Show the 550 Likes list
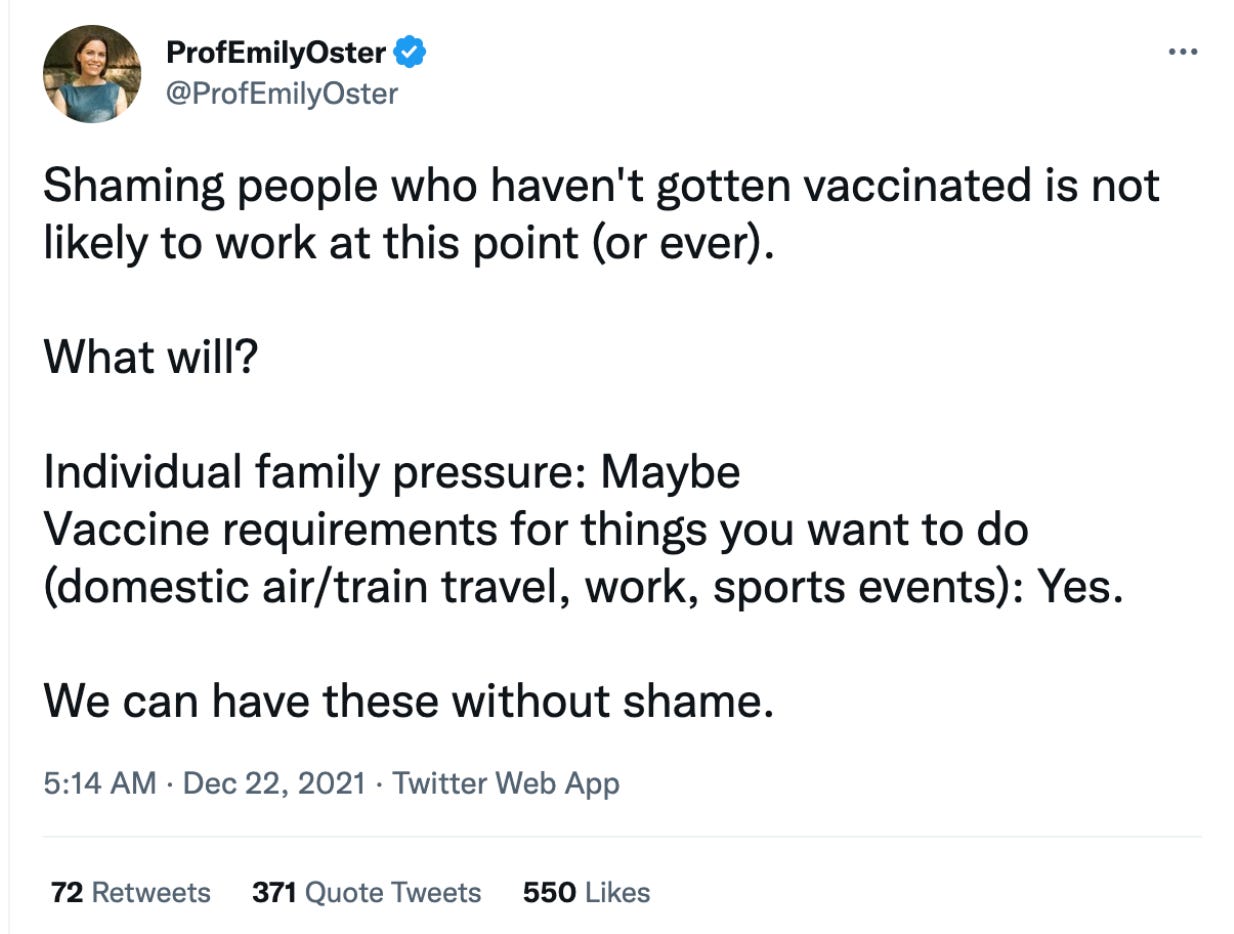Image resolution: width=1234 pixels, height=934 pixels. point(586,892)
